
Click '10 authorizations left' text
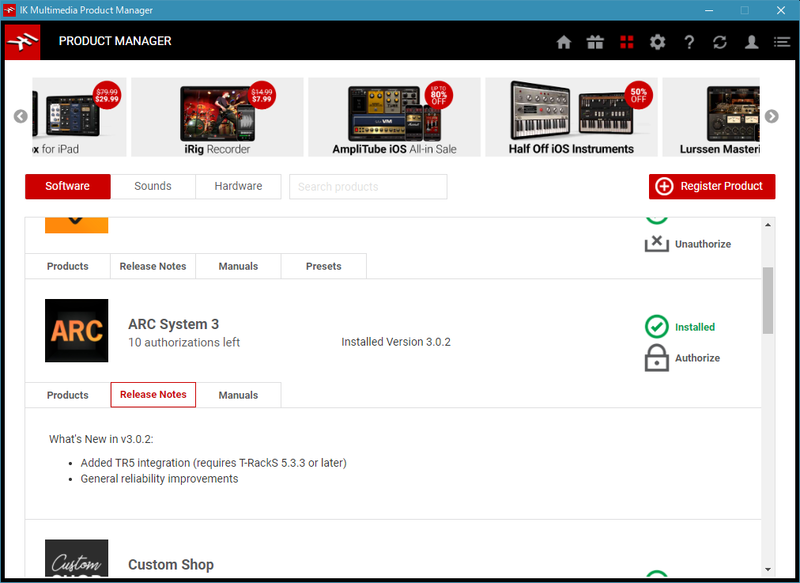[x=184, y=342]
